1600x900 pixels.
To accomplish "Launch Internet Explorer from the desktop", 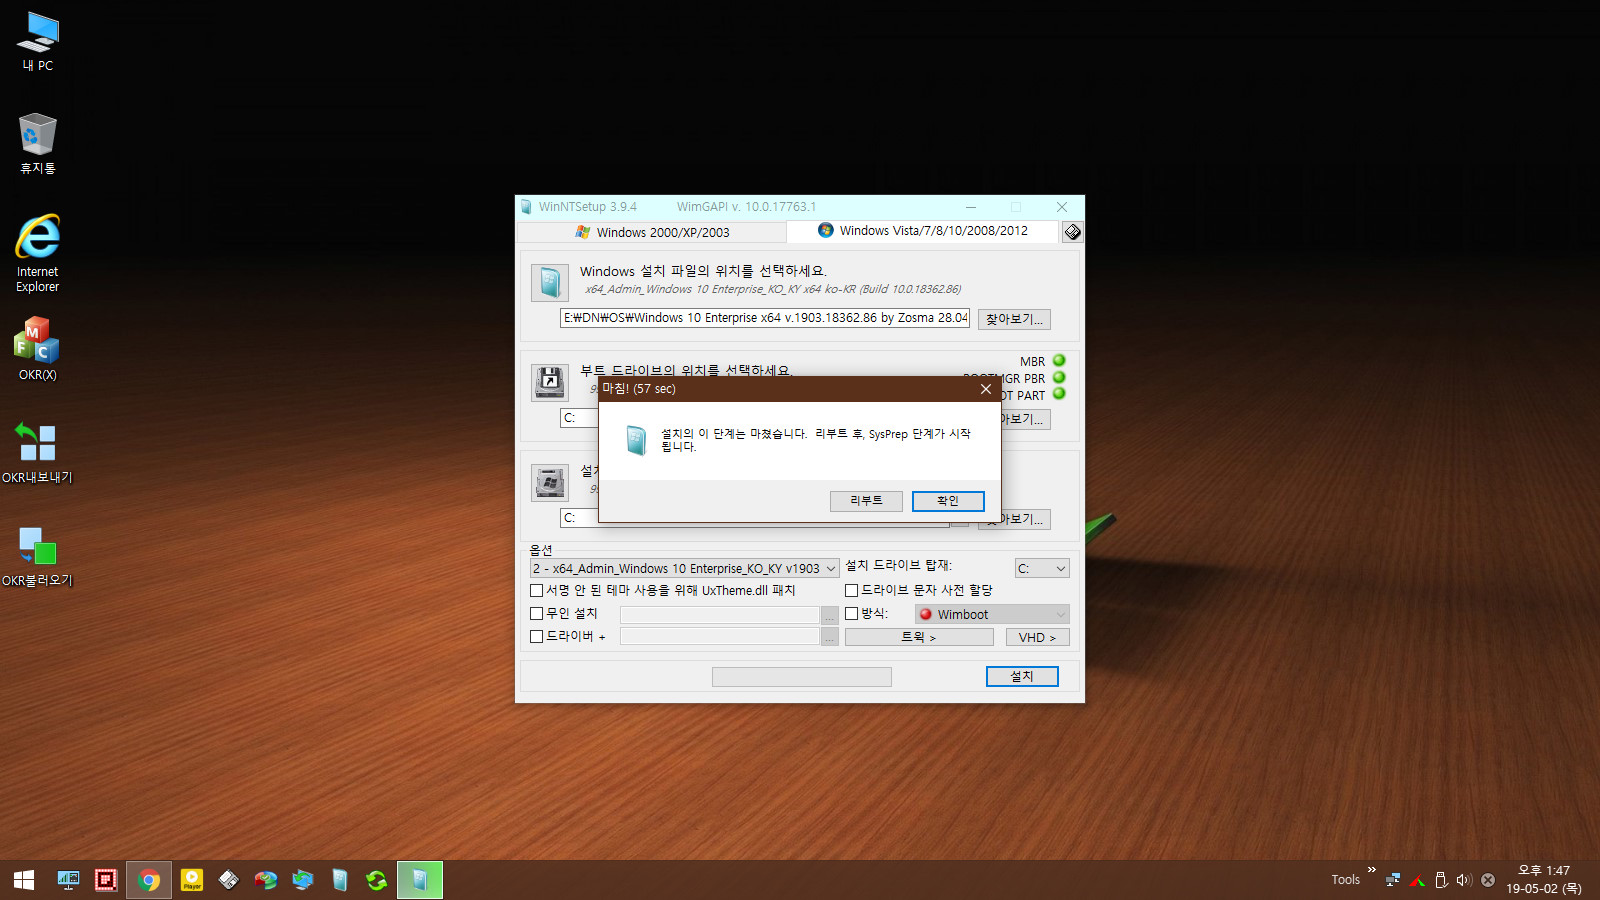I will point(38,253).
